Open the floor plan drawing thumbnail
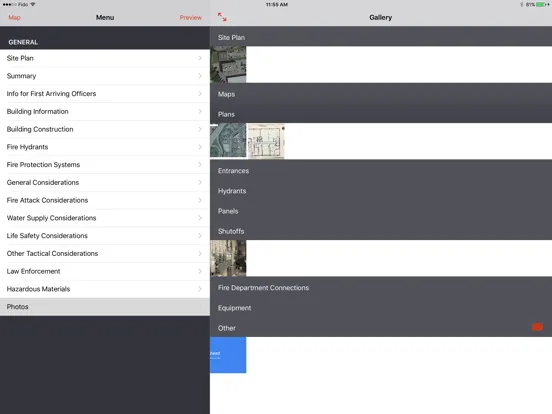The height and width of the screenshot is (414, 552). coord(266,141)
